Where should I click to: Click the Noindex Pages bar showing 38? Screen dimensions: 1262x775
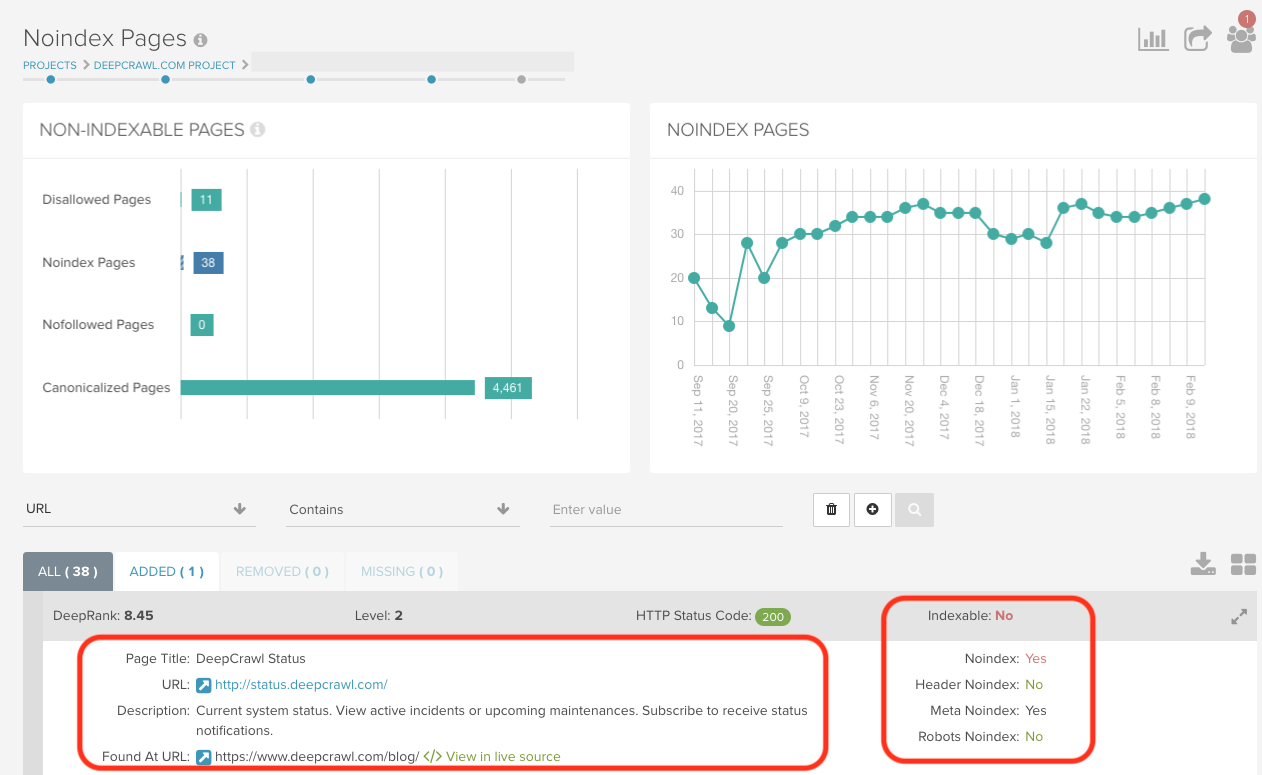coord(208,263)
